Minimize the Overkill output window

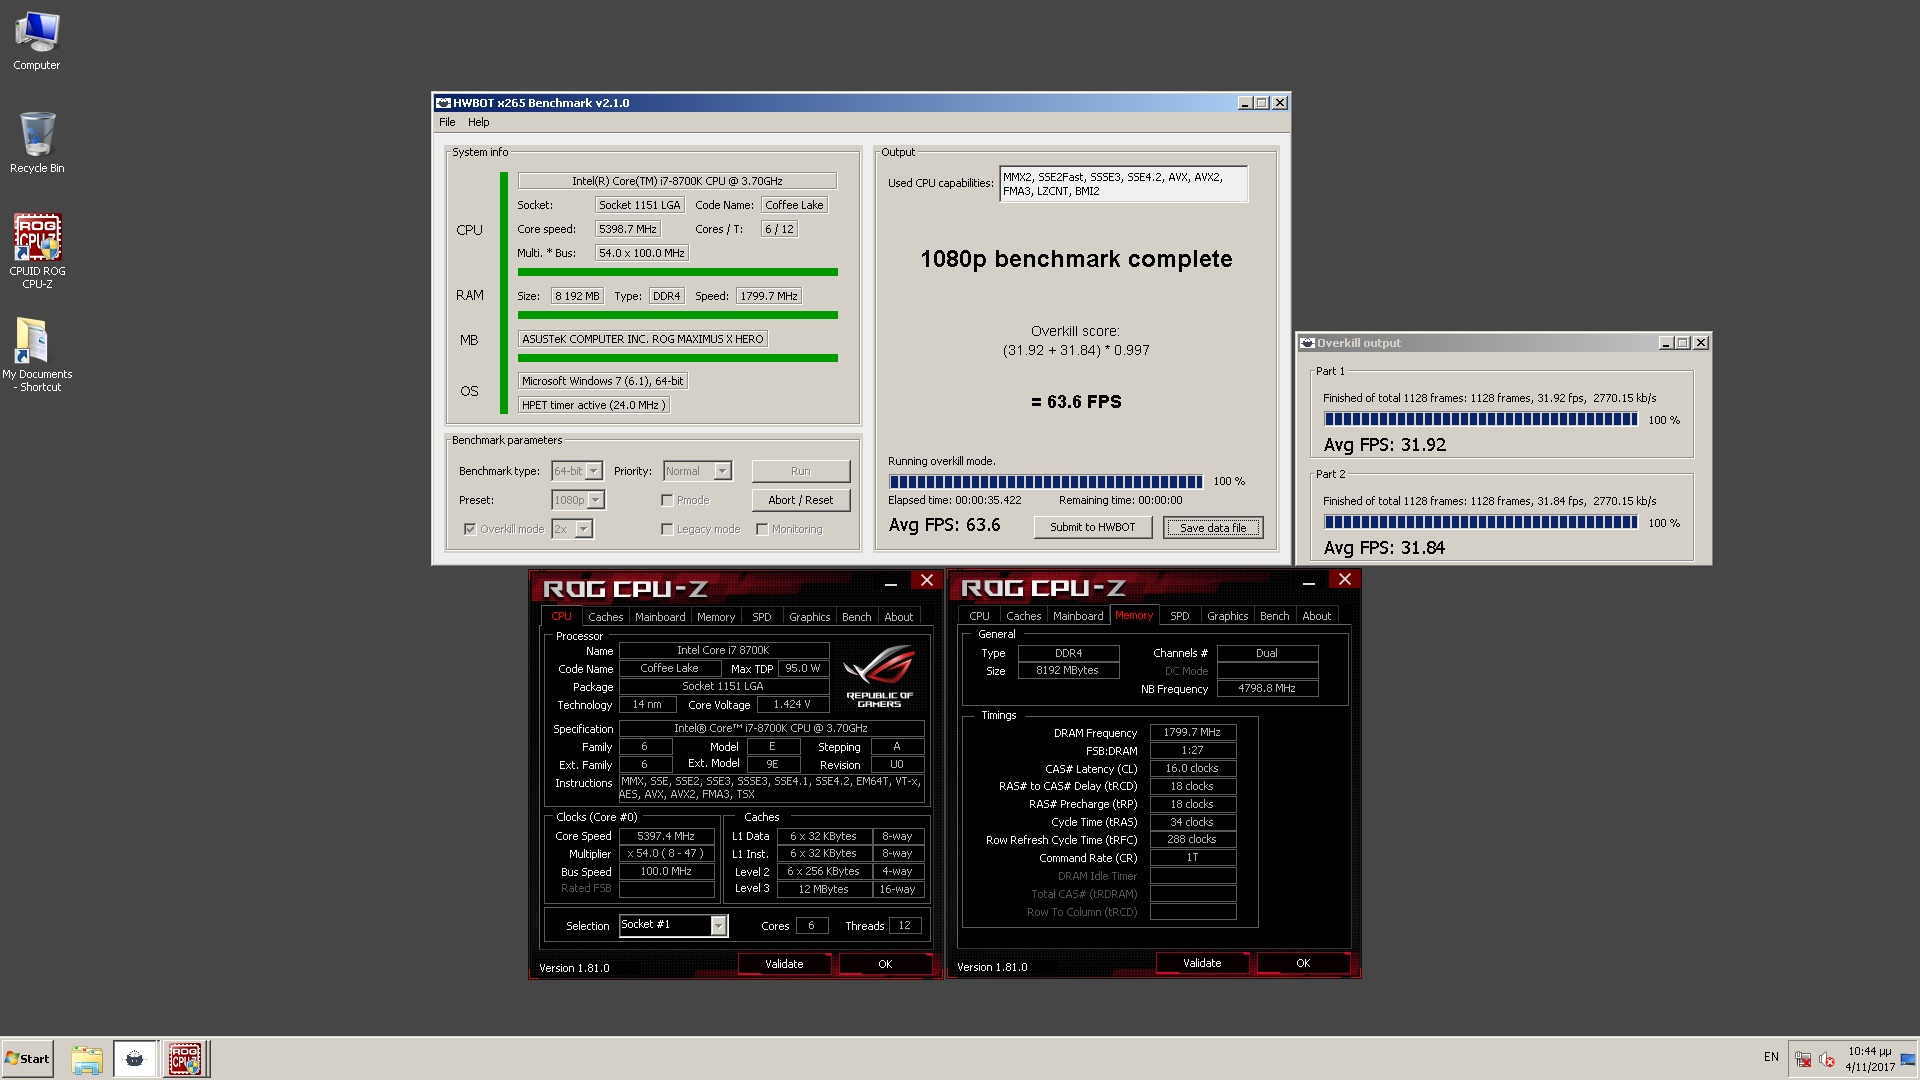click(1666, 343)
